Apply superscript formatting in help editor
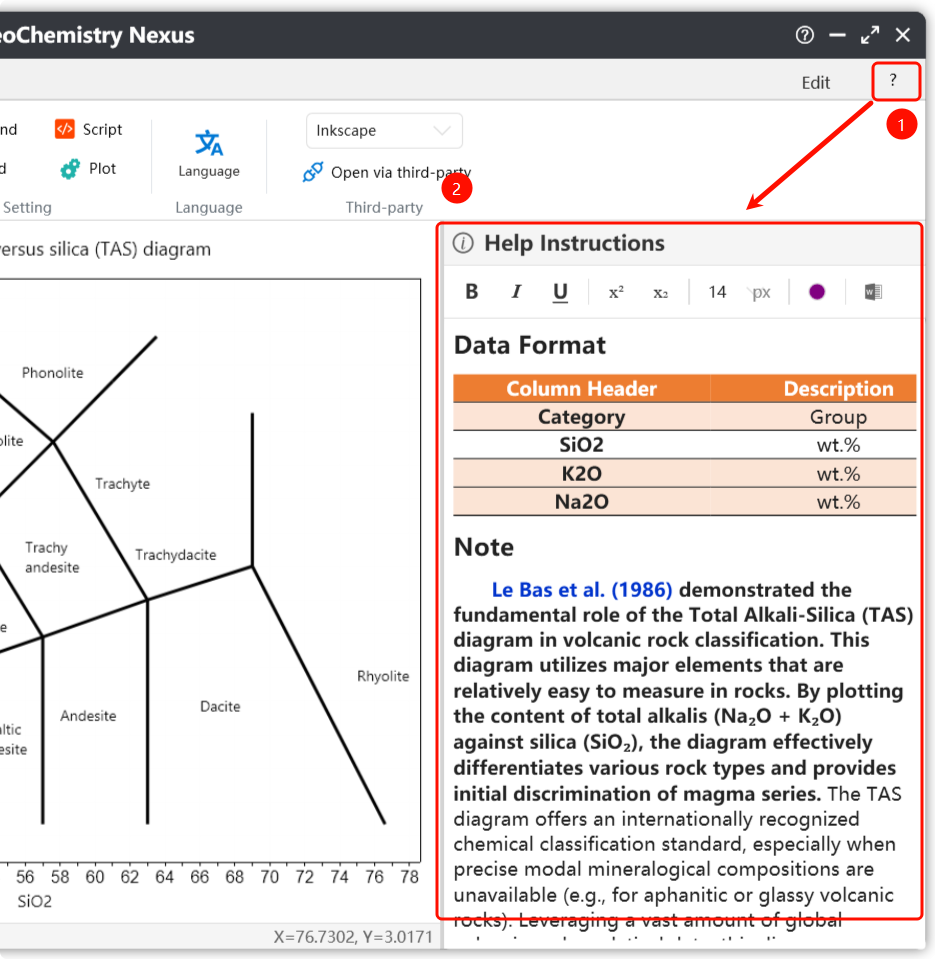This screenshot has width=935, height=959. tap(616, 292)
